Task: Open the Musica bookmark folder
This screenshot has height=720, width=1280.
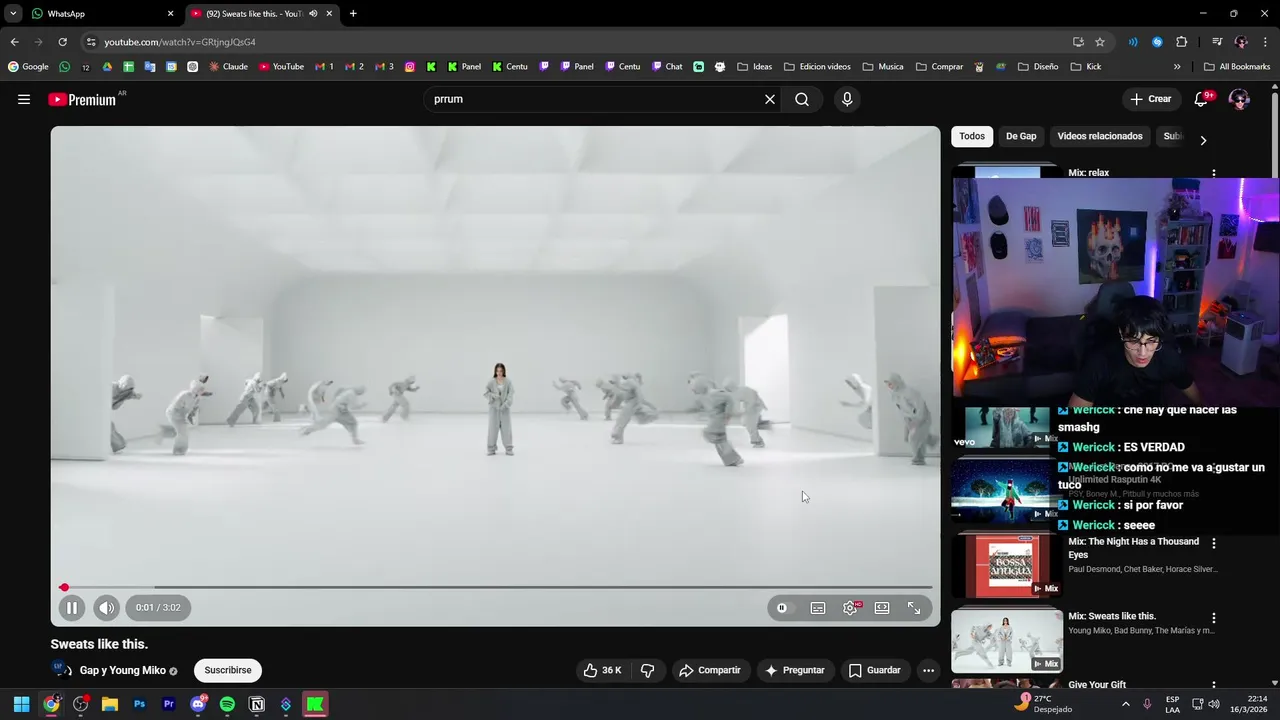Action: [882, 67]
